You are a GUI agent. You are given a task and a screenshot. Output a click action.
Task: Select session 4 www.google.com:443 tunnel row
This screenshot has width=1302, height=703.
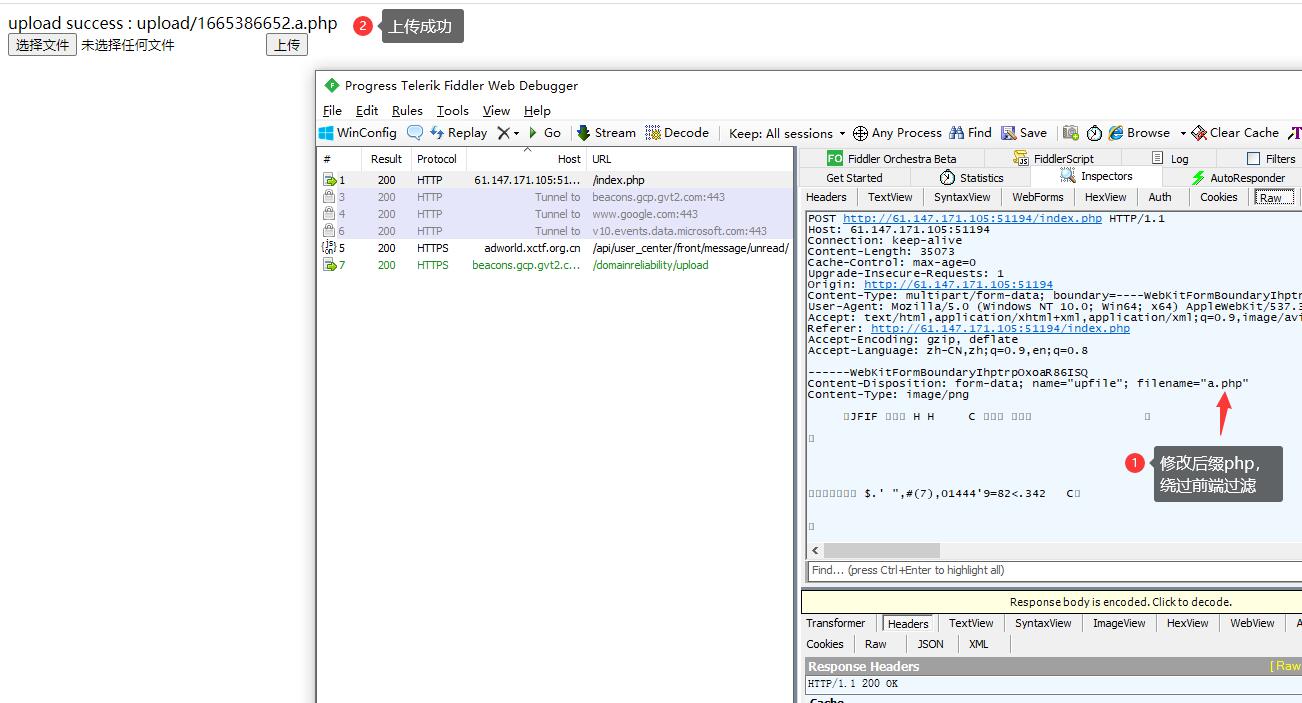pos(556,214)
